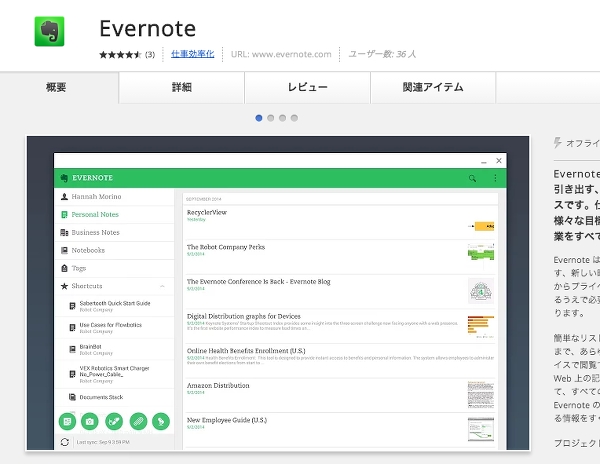Click the Evernote elephant app icon

click(49, 31)
